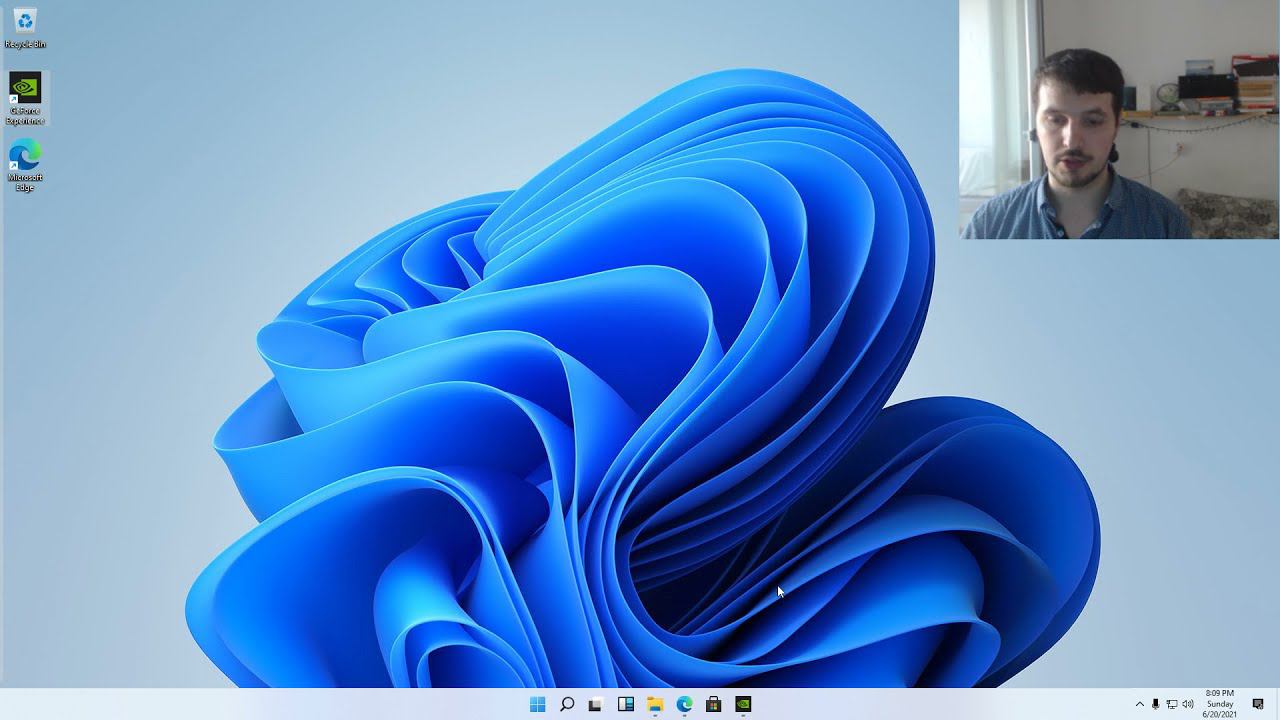Open the NVIDIA app on the taskbar

click(743, 704)
